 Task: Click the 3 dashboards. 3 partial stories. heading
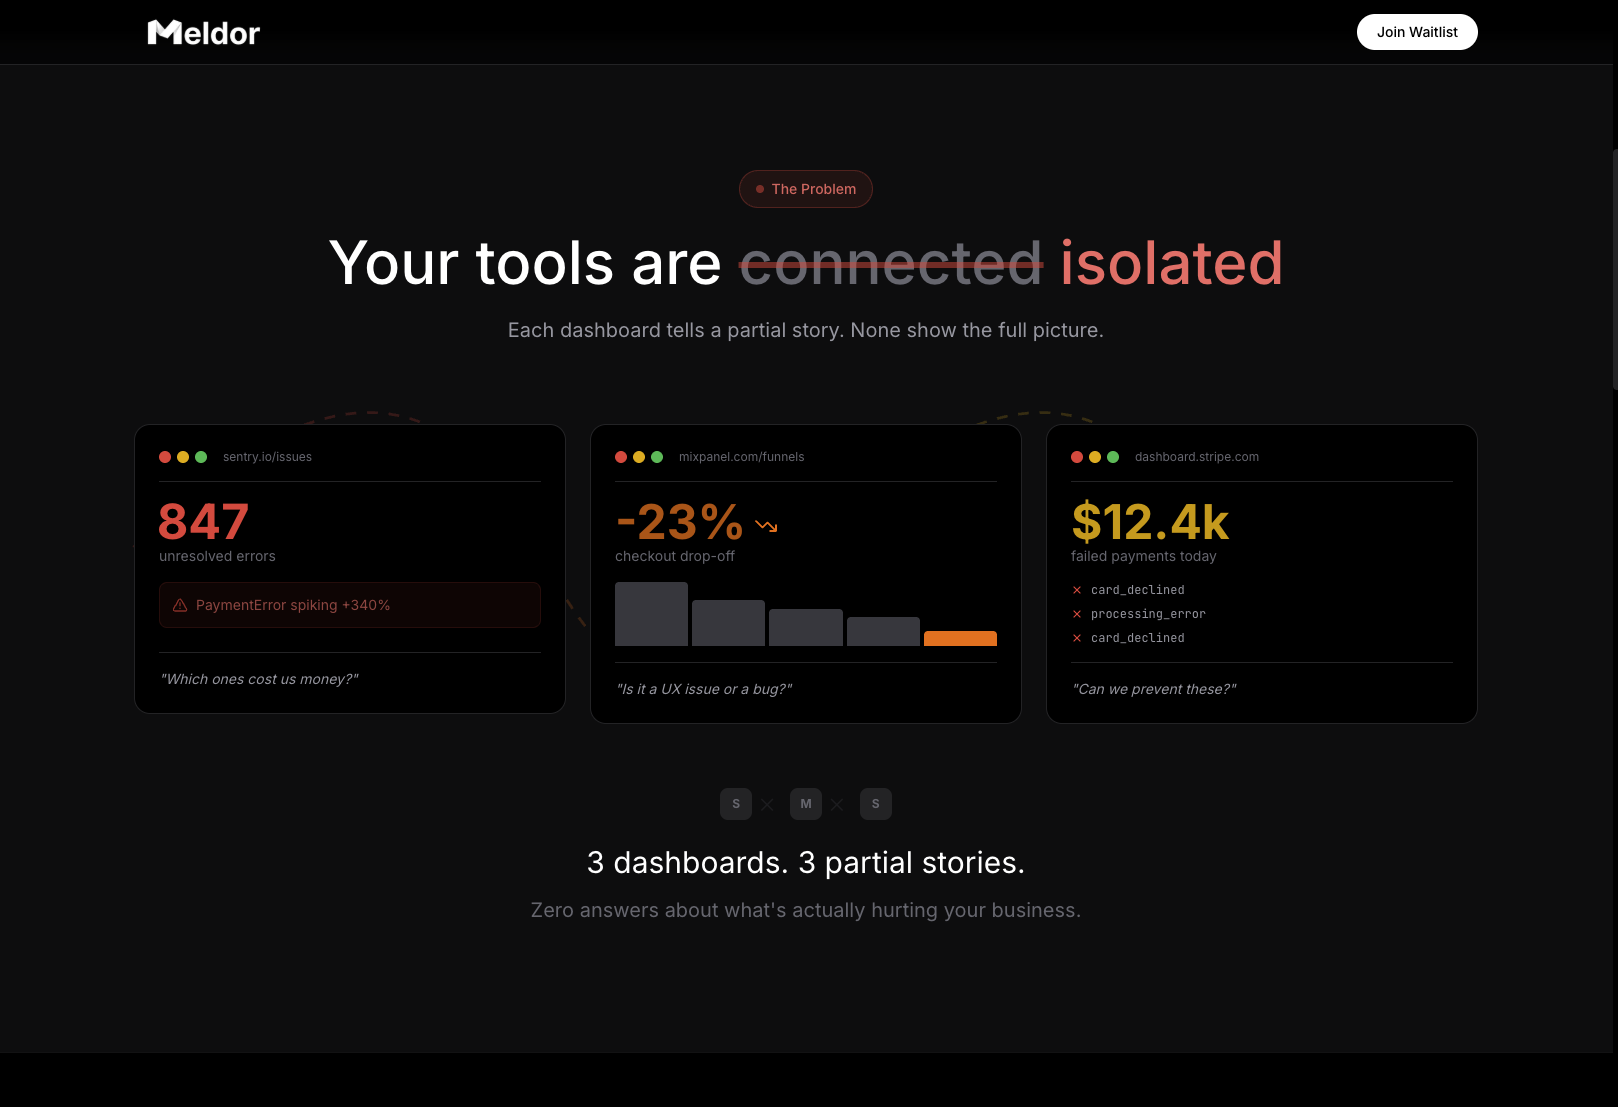[806, 862]
